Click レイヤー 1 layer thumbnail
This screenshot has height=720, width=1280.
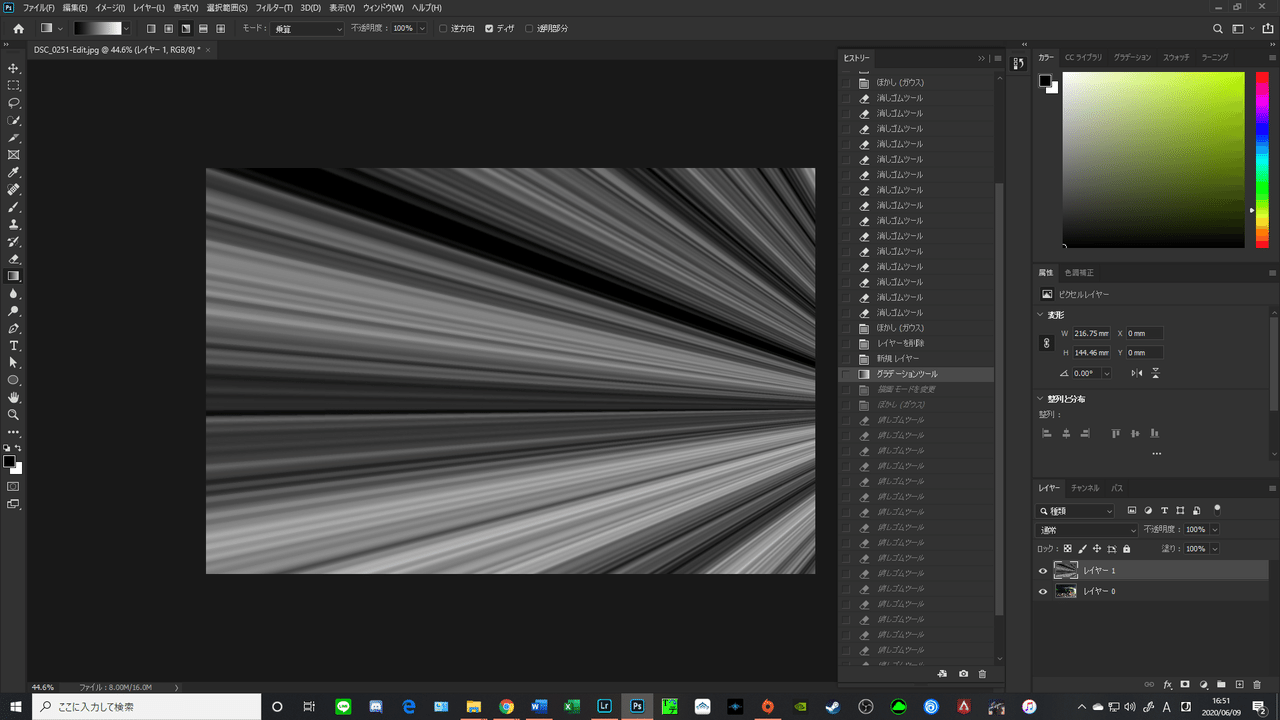pyautogui.click(x=1066, y=571)
